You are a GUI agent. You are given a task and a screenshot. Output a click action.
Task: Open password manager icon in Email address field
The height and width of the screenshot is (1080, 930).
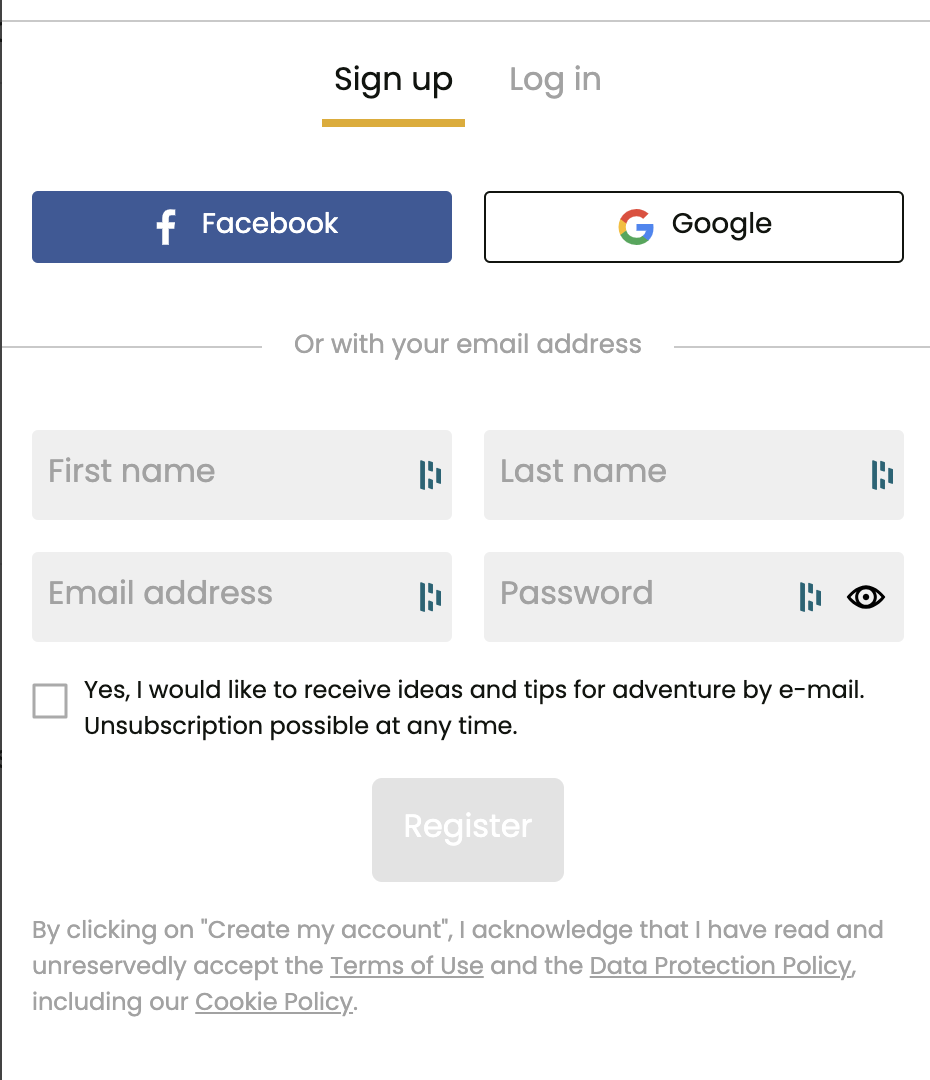(x=431, y=597)
